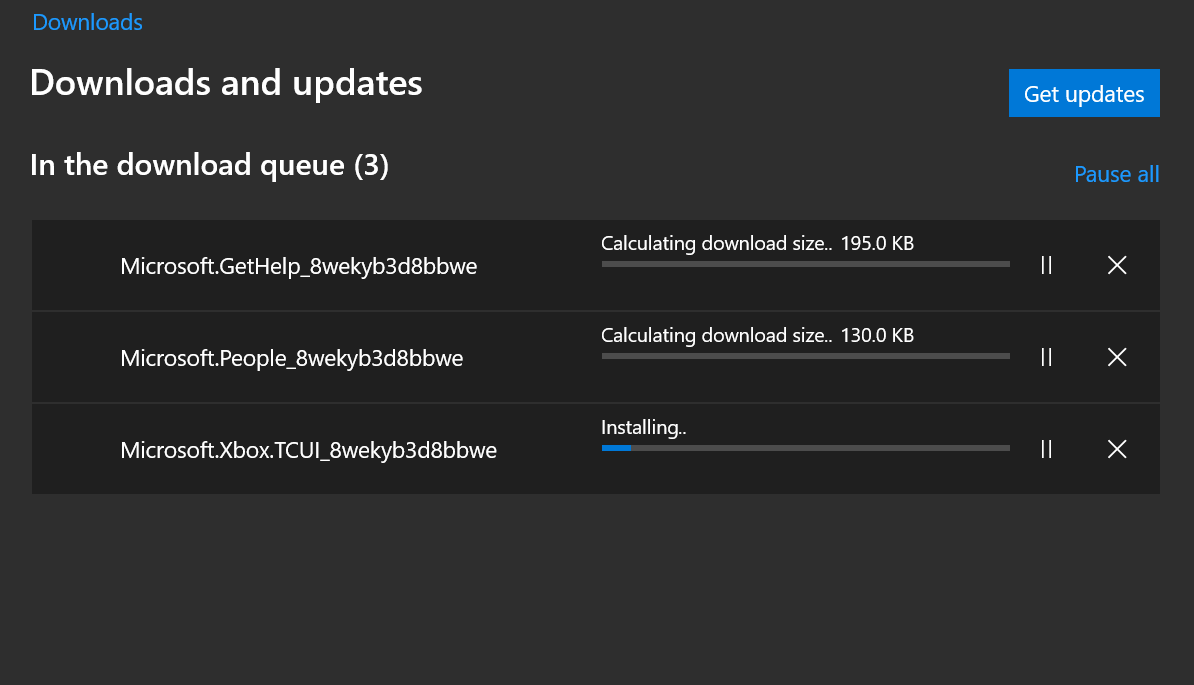The image size is (1194, 685).
Task: Remove Microsoft.Xbox.TCUI from the queue
Action: click(x=1117, y=449)
